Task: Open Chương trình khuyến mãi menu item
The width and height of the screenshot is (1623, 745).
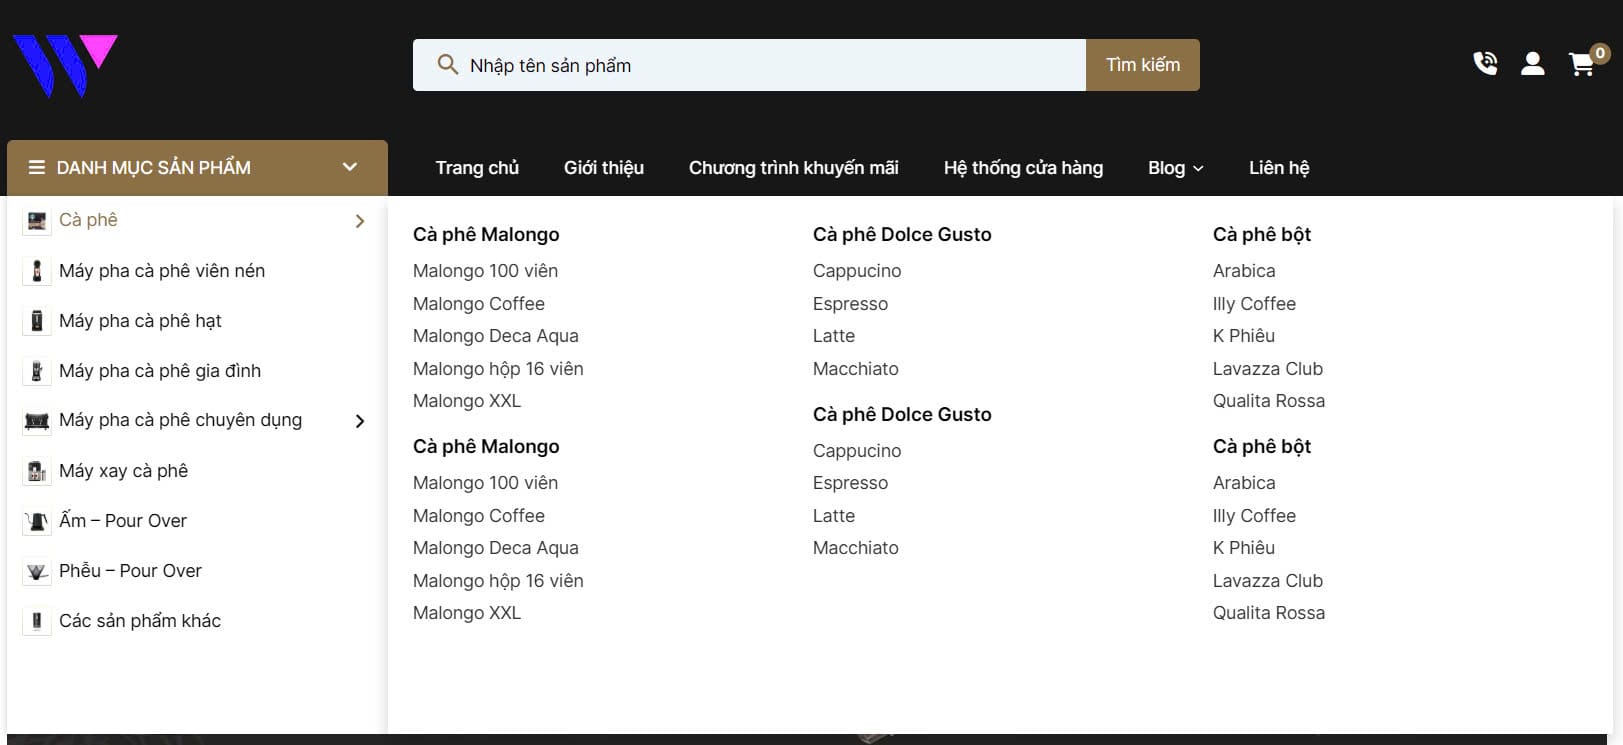Action: tap(793, 168)
